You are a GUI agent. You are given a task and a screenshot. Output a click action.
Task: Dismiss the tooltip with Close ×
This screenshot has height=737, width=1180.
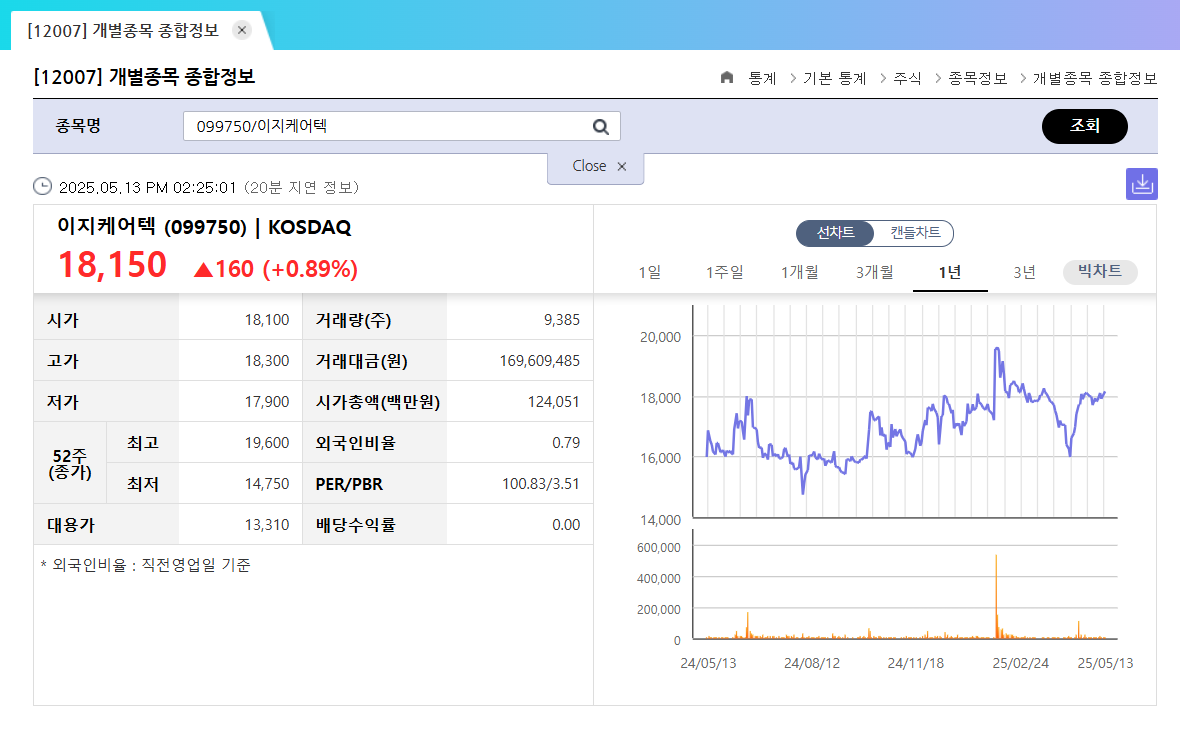click(x=595, y=167)
